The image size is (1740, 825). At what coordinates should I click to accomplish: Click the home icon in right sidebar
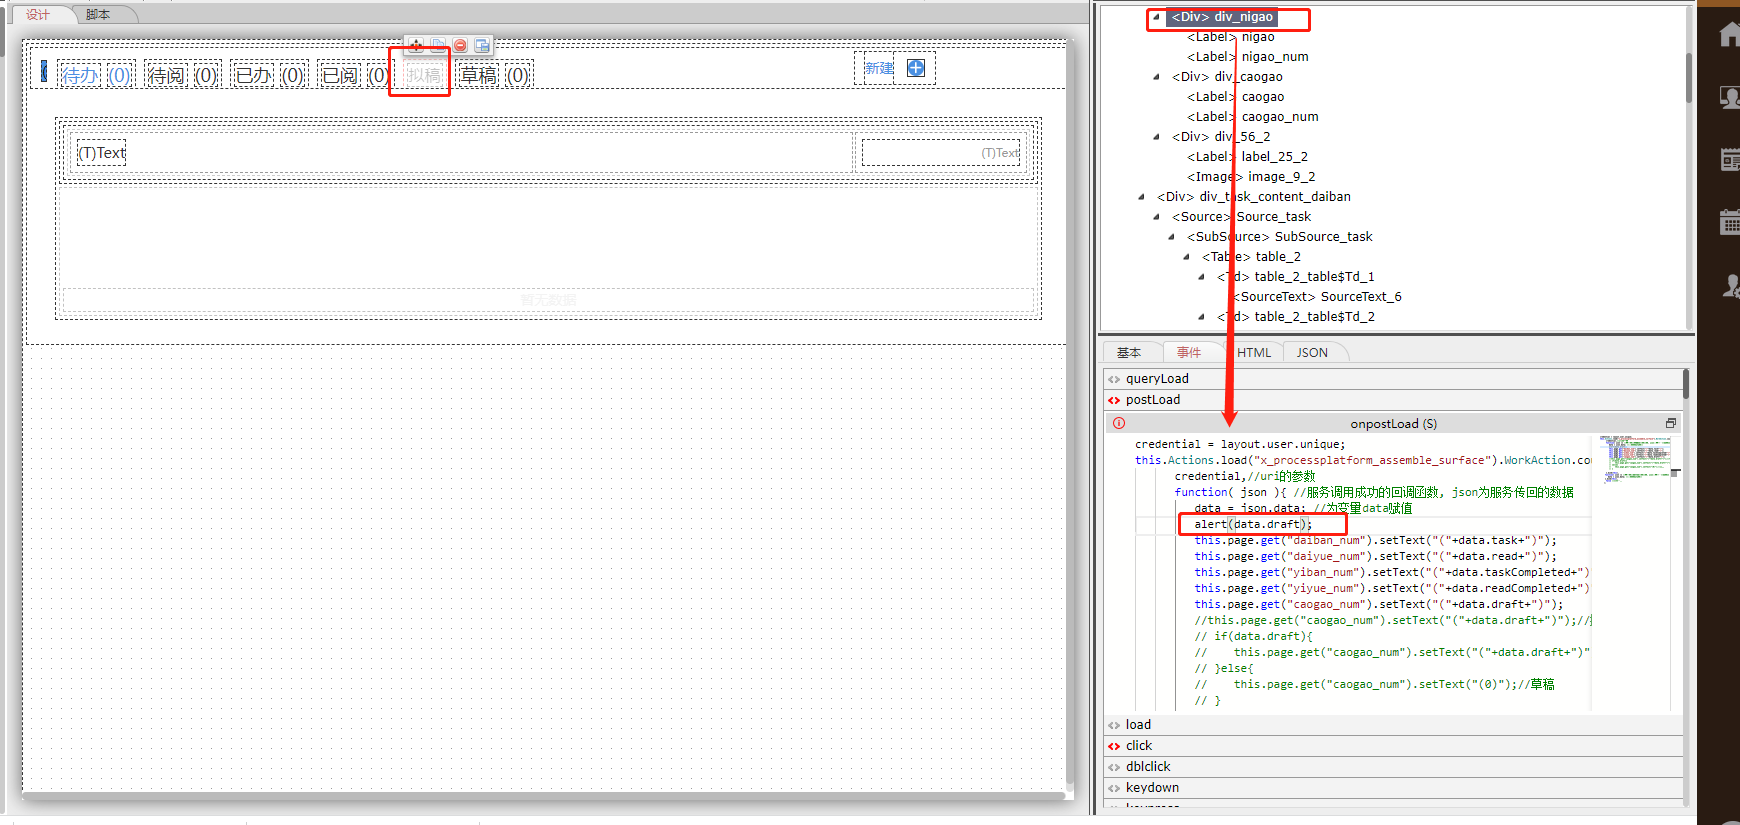[1729, 36]
